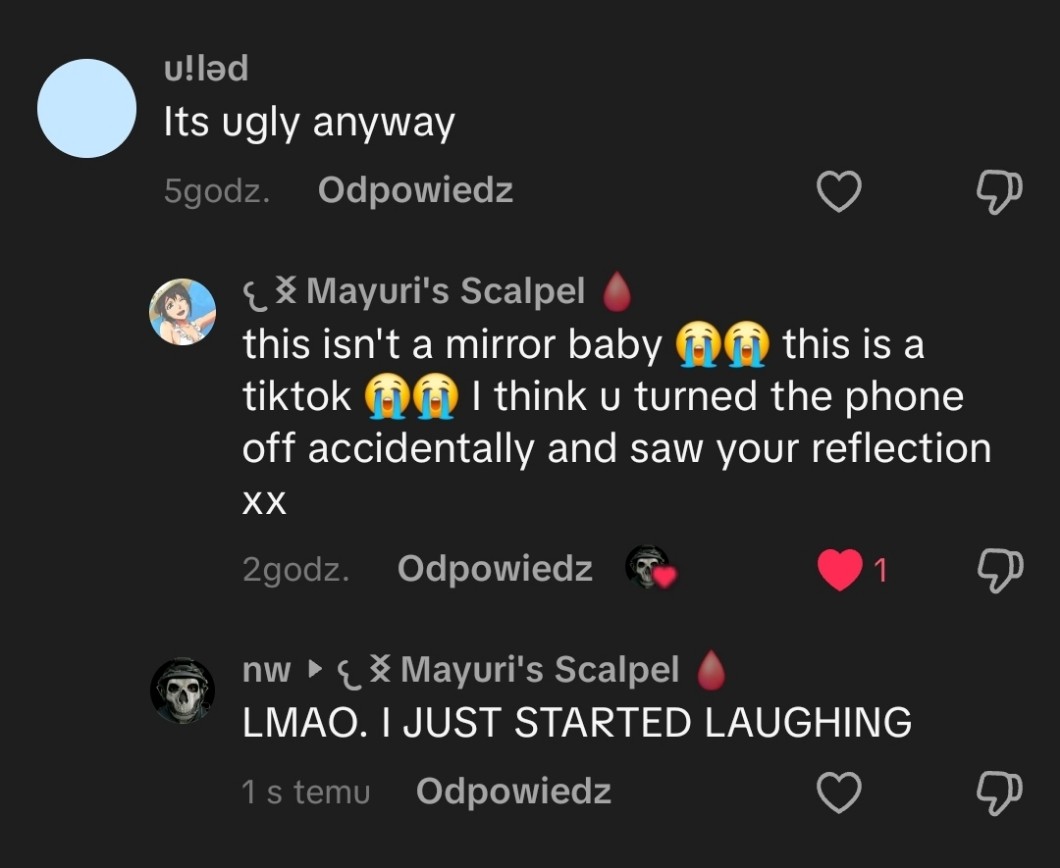
Task: Tap the Mayuri's Scalpel mention in nw's reply
Action: pos(540,670)
